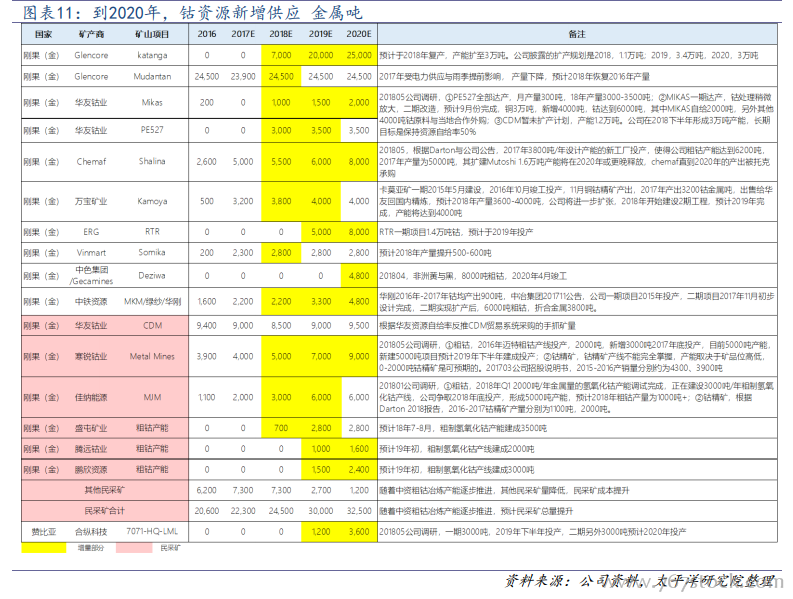Click the PE527 mine project cell

pyautogui.click(x=152, y=130)
